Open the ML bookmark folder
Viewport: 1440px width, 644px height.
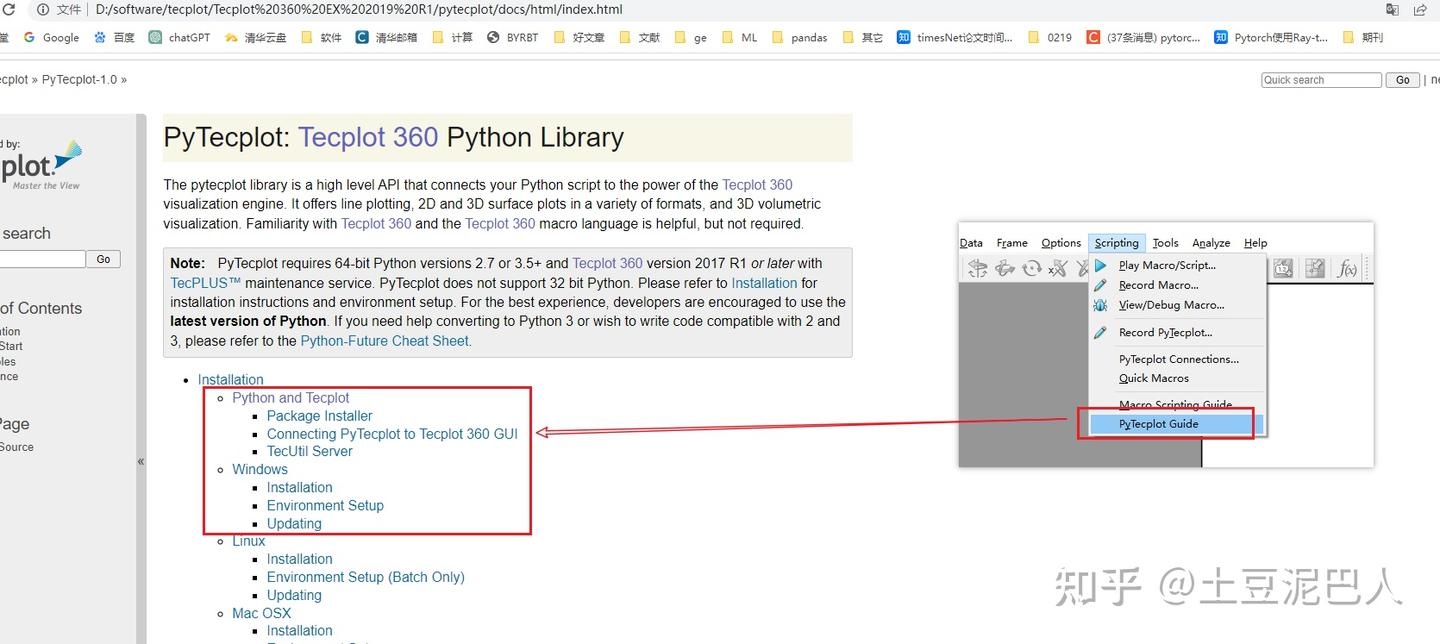click(739, 37)
